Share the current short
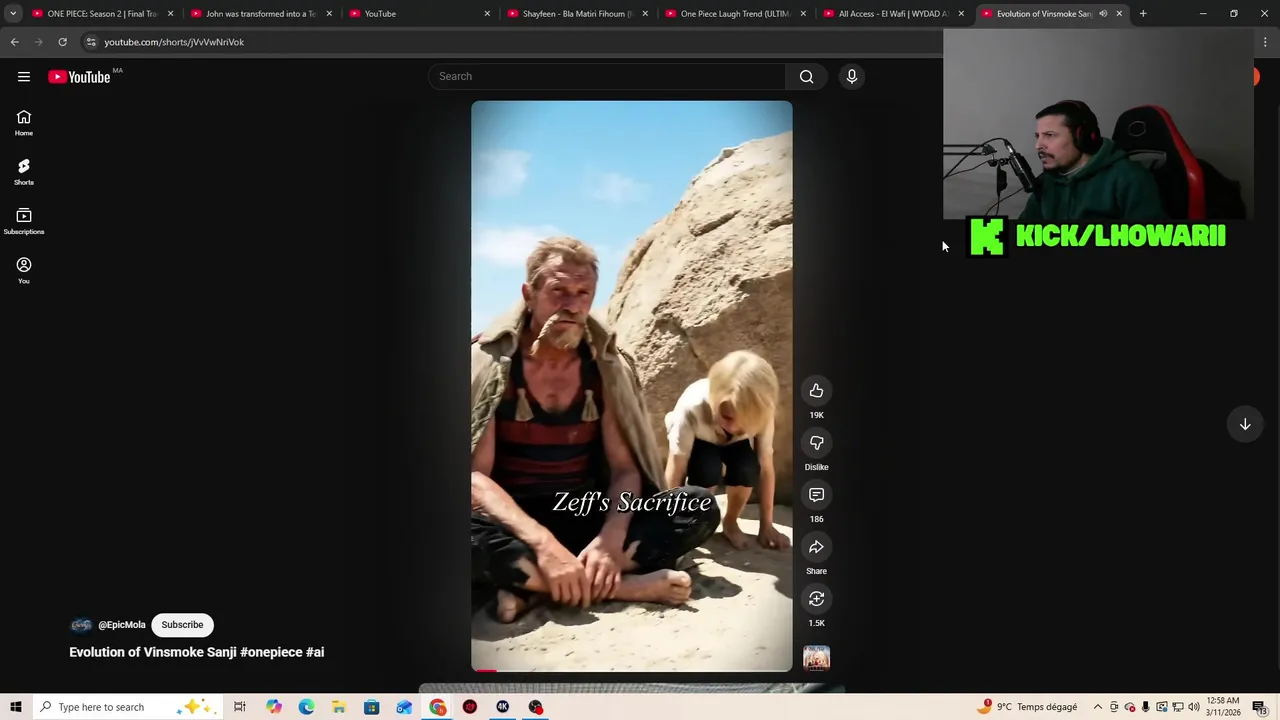Screen dimensions: 1280x720 click(817, 547)
